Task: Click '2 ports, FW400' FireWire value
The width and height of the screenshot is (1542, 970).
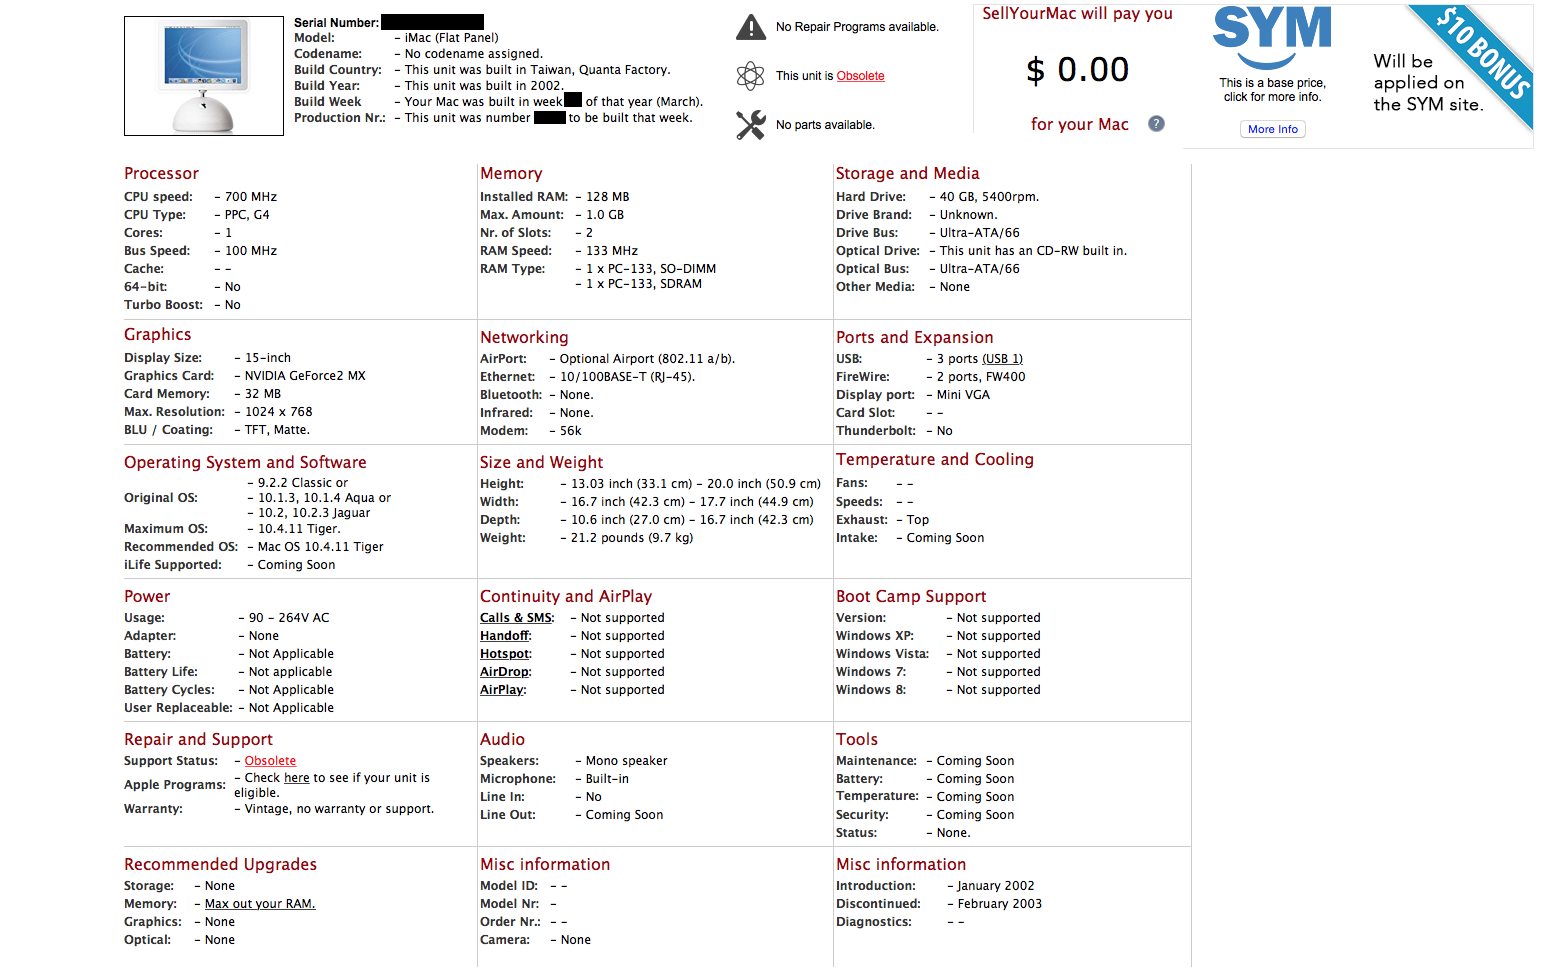Action: tap(981, 377)
